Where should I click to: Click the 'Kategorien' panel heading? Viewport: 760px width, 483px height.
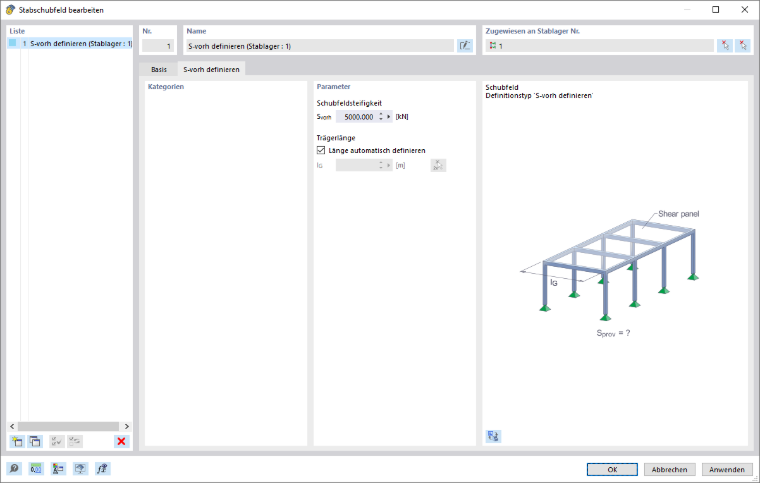tap(166, 87)
